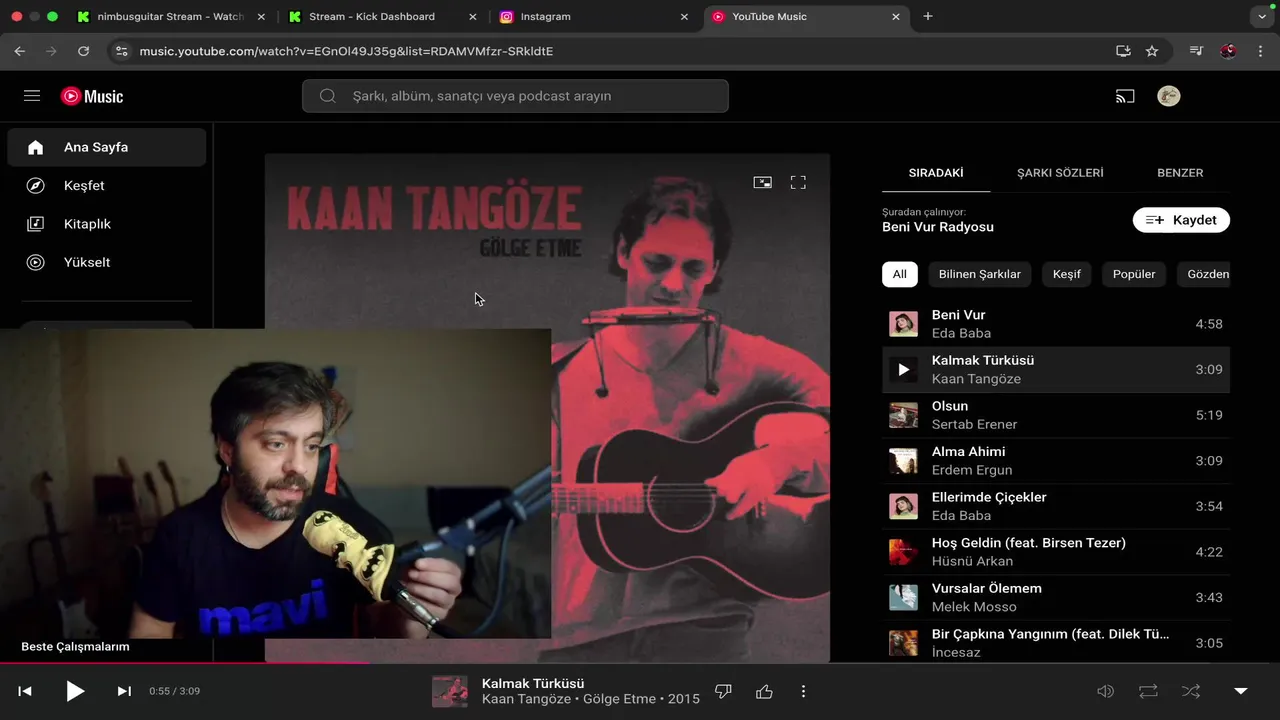Viewport: 1280px width, 720px height.
Task: Open Kitaplık in sidebar
Action: point(107,224)
